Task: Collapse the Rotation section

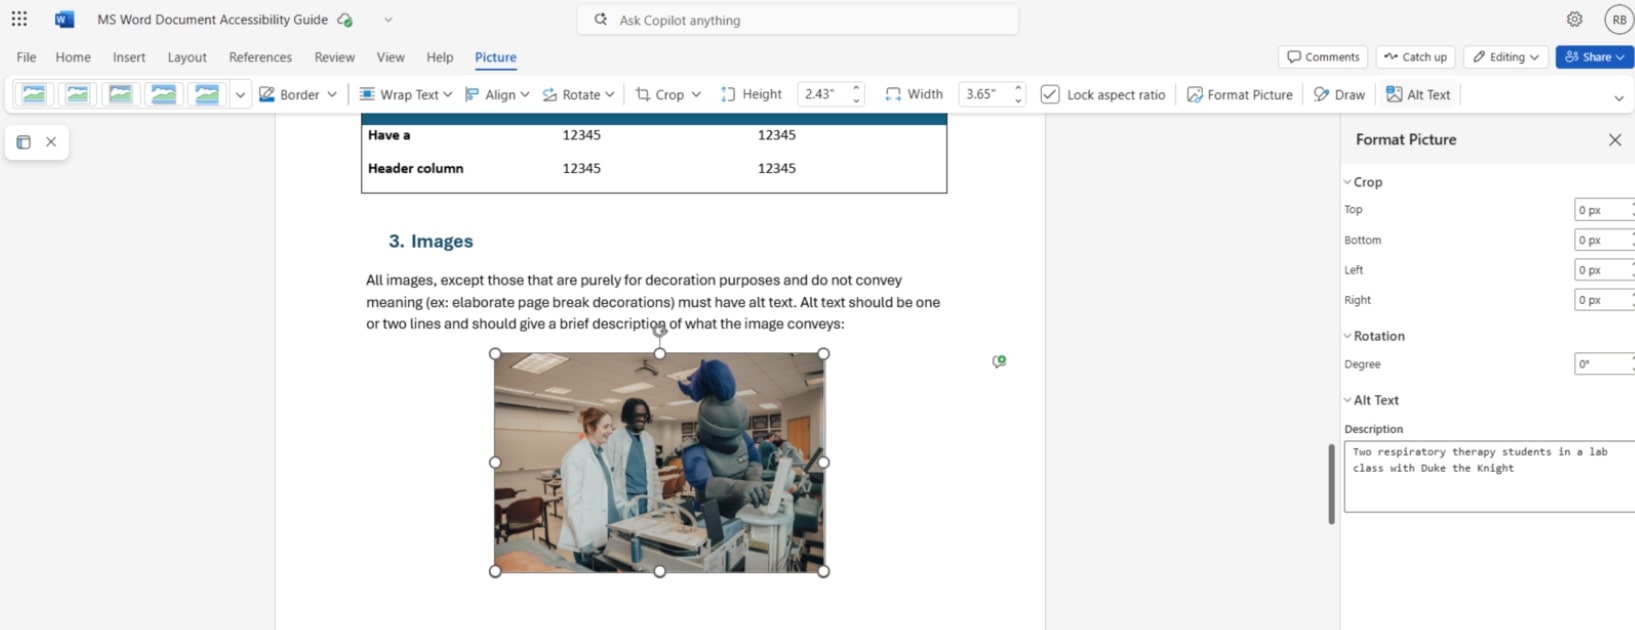Action: [x=1348, y=336]
